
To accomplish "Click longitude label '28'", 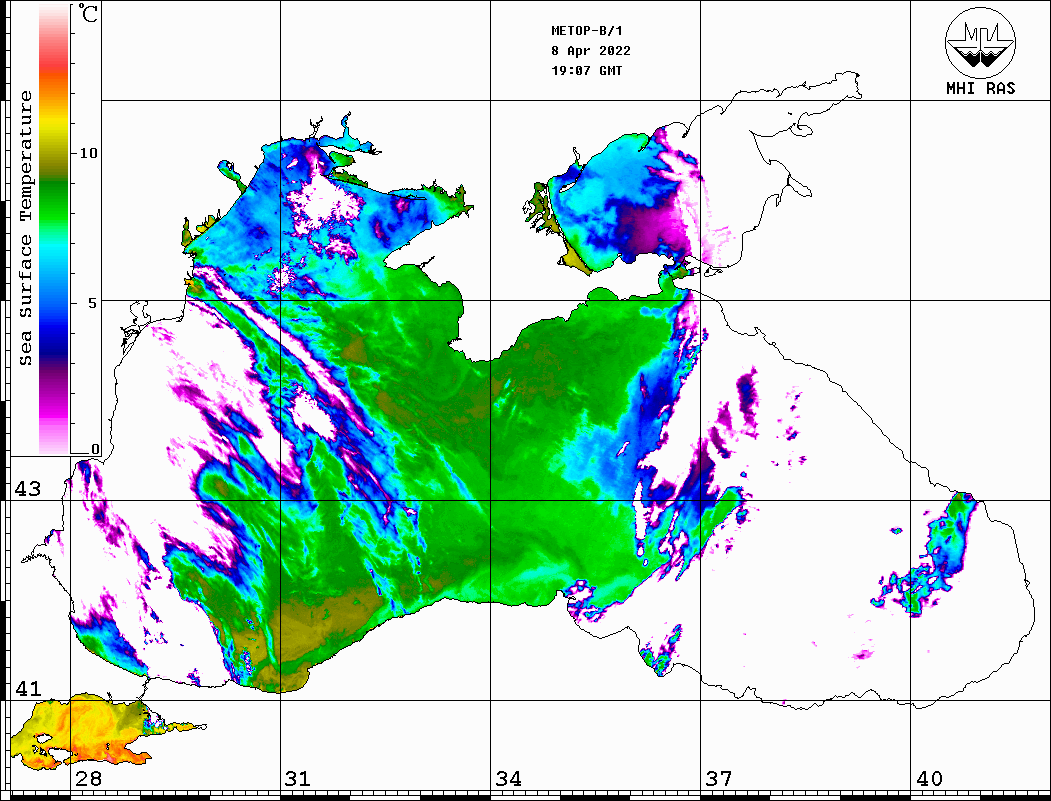I will (88, 779).
